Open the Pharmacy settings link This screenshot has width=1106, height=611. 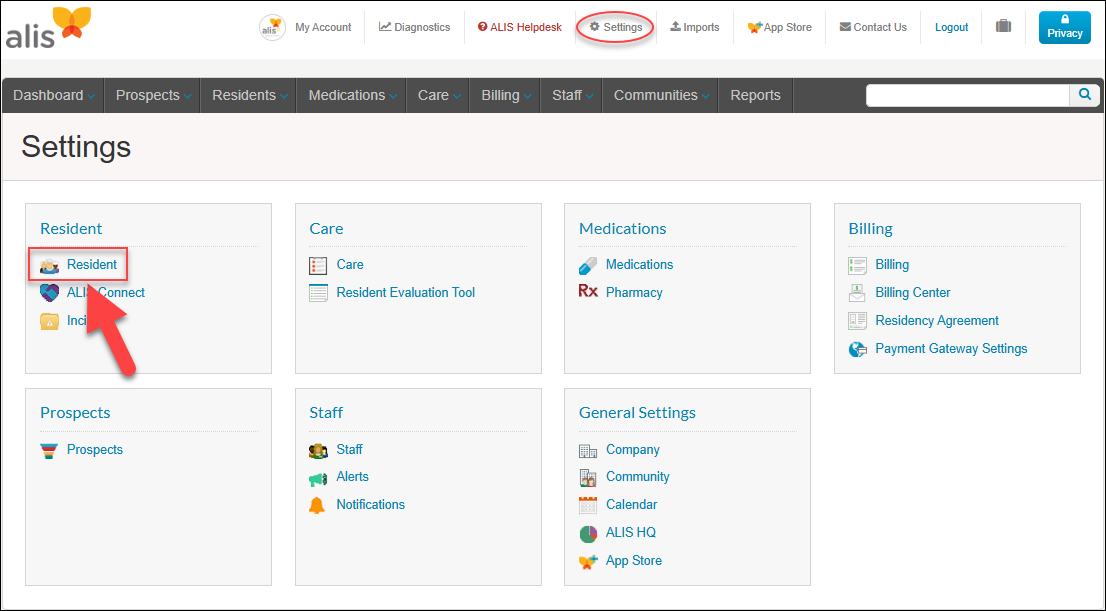point(634,292)
